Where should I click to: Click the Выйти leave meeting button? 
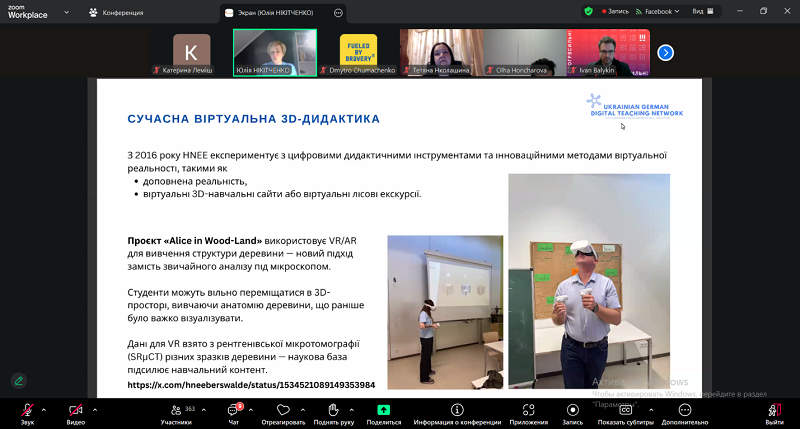click(774, 412)
